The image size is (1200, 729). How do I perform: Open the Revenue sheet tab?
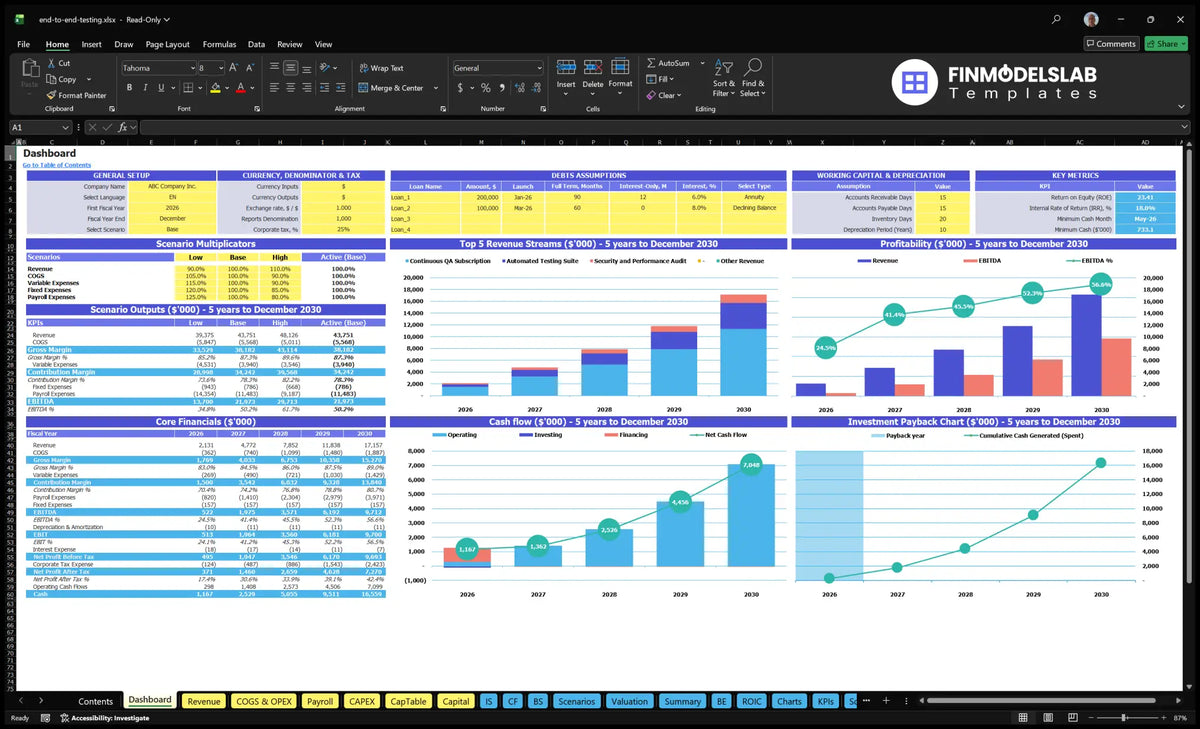[204, 701]
